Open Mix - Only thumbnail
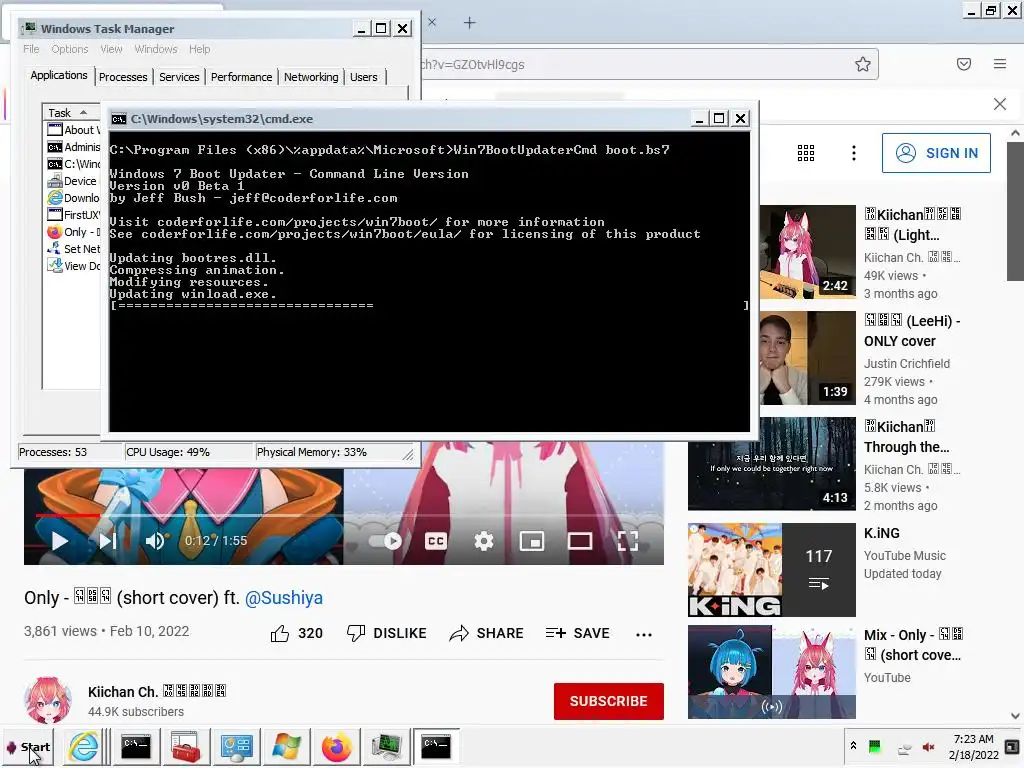This screenshot has height=768, width=1024. click(x=772, y=672)
